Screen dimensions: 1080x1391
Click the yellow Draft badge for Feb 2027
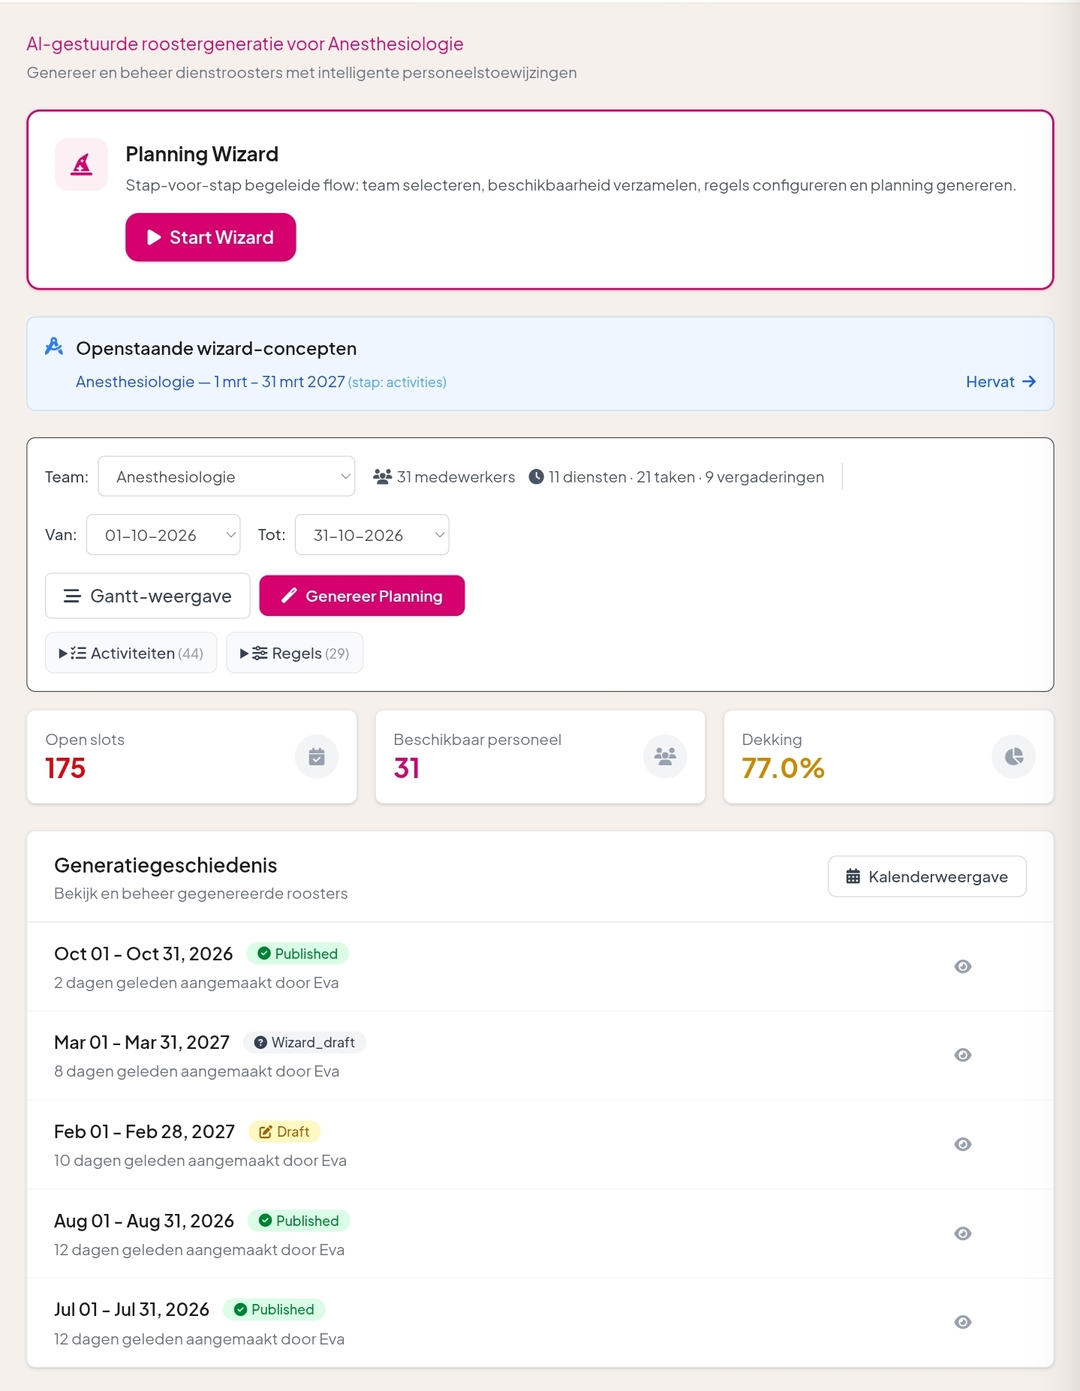pyautogui.click(x=284, y=1132)
